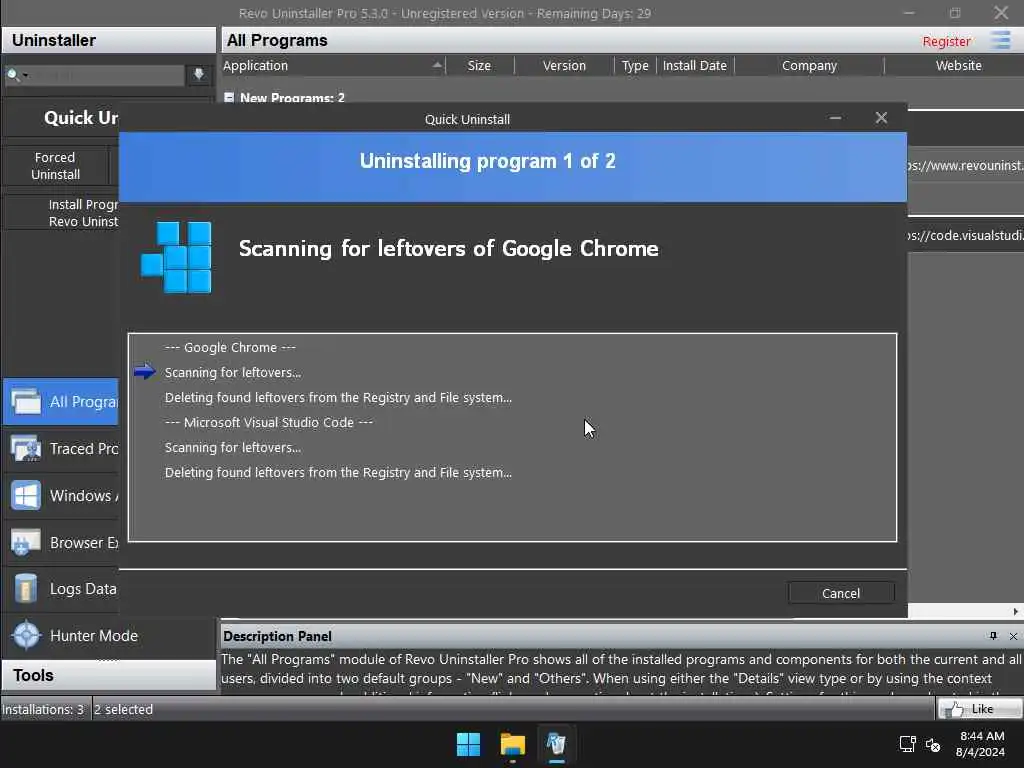
Task: Open the Windows Start menu
Action: click(x=468, y=744)
